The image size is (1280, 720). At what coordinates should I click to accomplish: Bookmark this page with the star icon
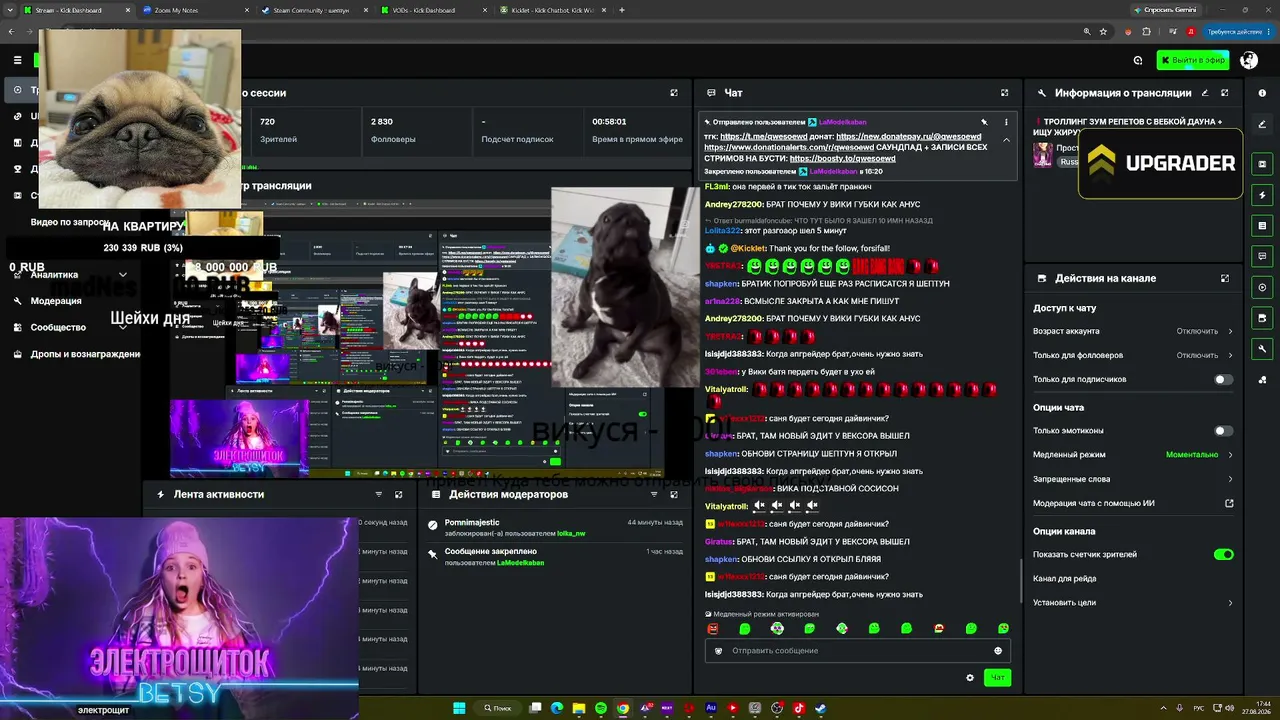[x=1103, y=31]
